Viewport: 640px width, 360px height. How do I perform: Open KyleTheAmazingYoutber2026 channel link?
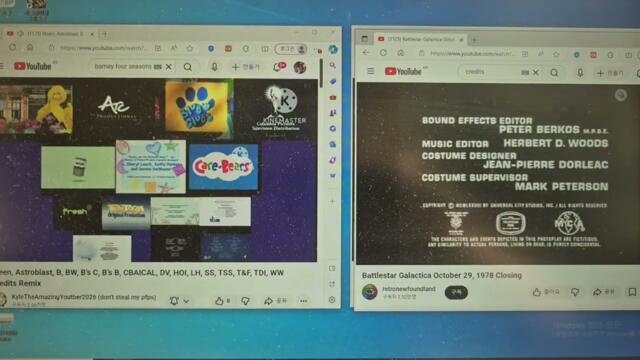84,297
